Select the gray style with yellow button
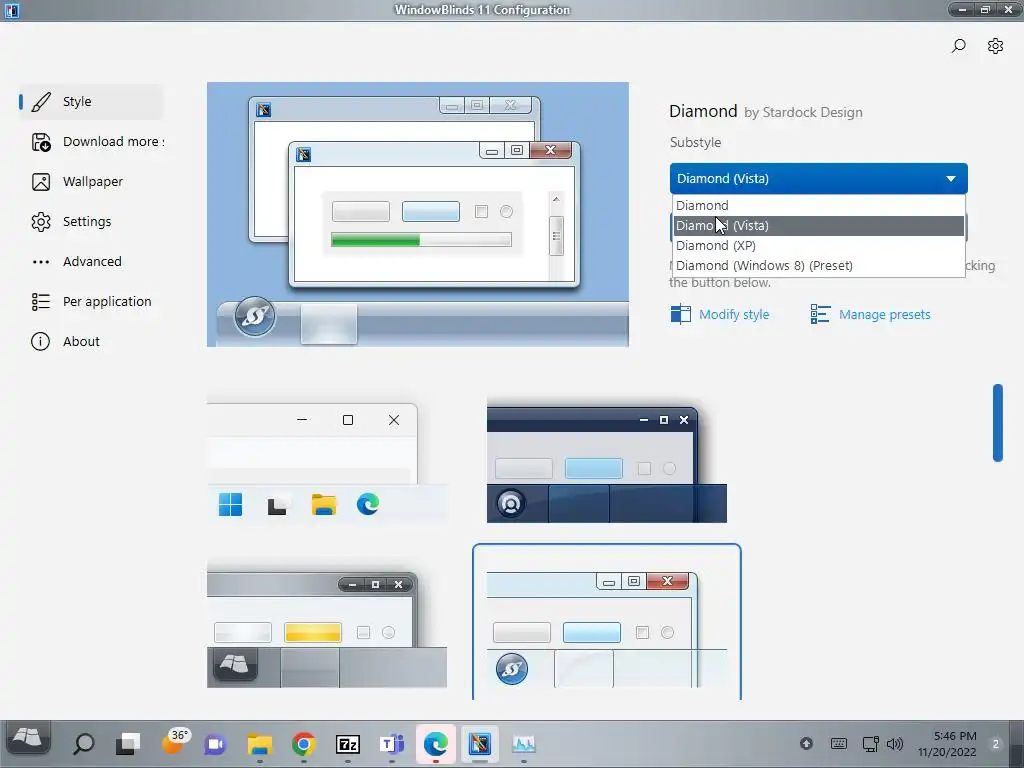This screenshot has width=1024, height=768. click(x=327, y=626)
